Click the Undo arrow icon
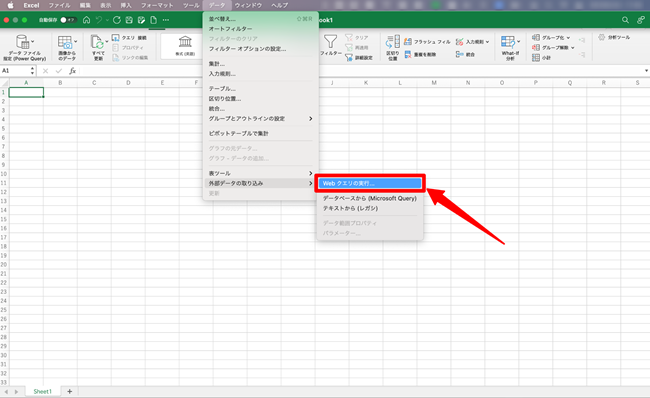Image resolution: width=650 pixels, height=398 pixels. (99, 20)
